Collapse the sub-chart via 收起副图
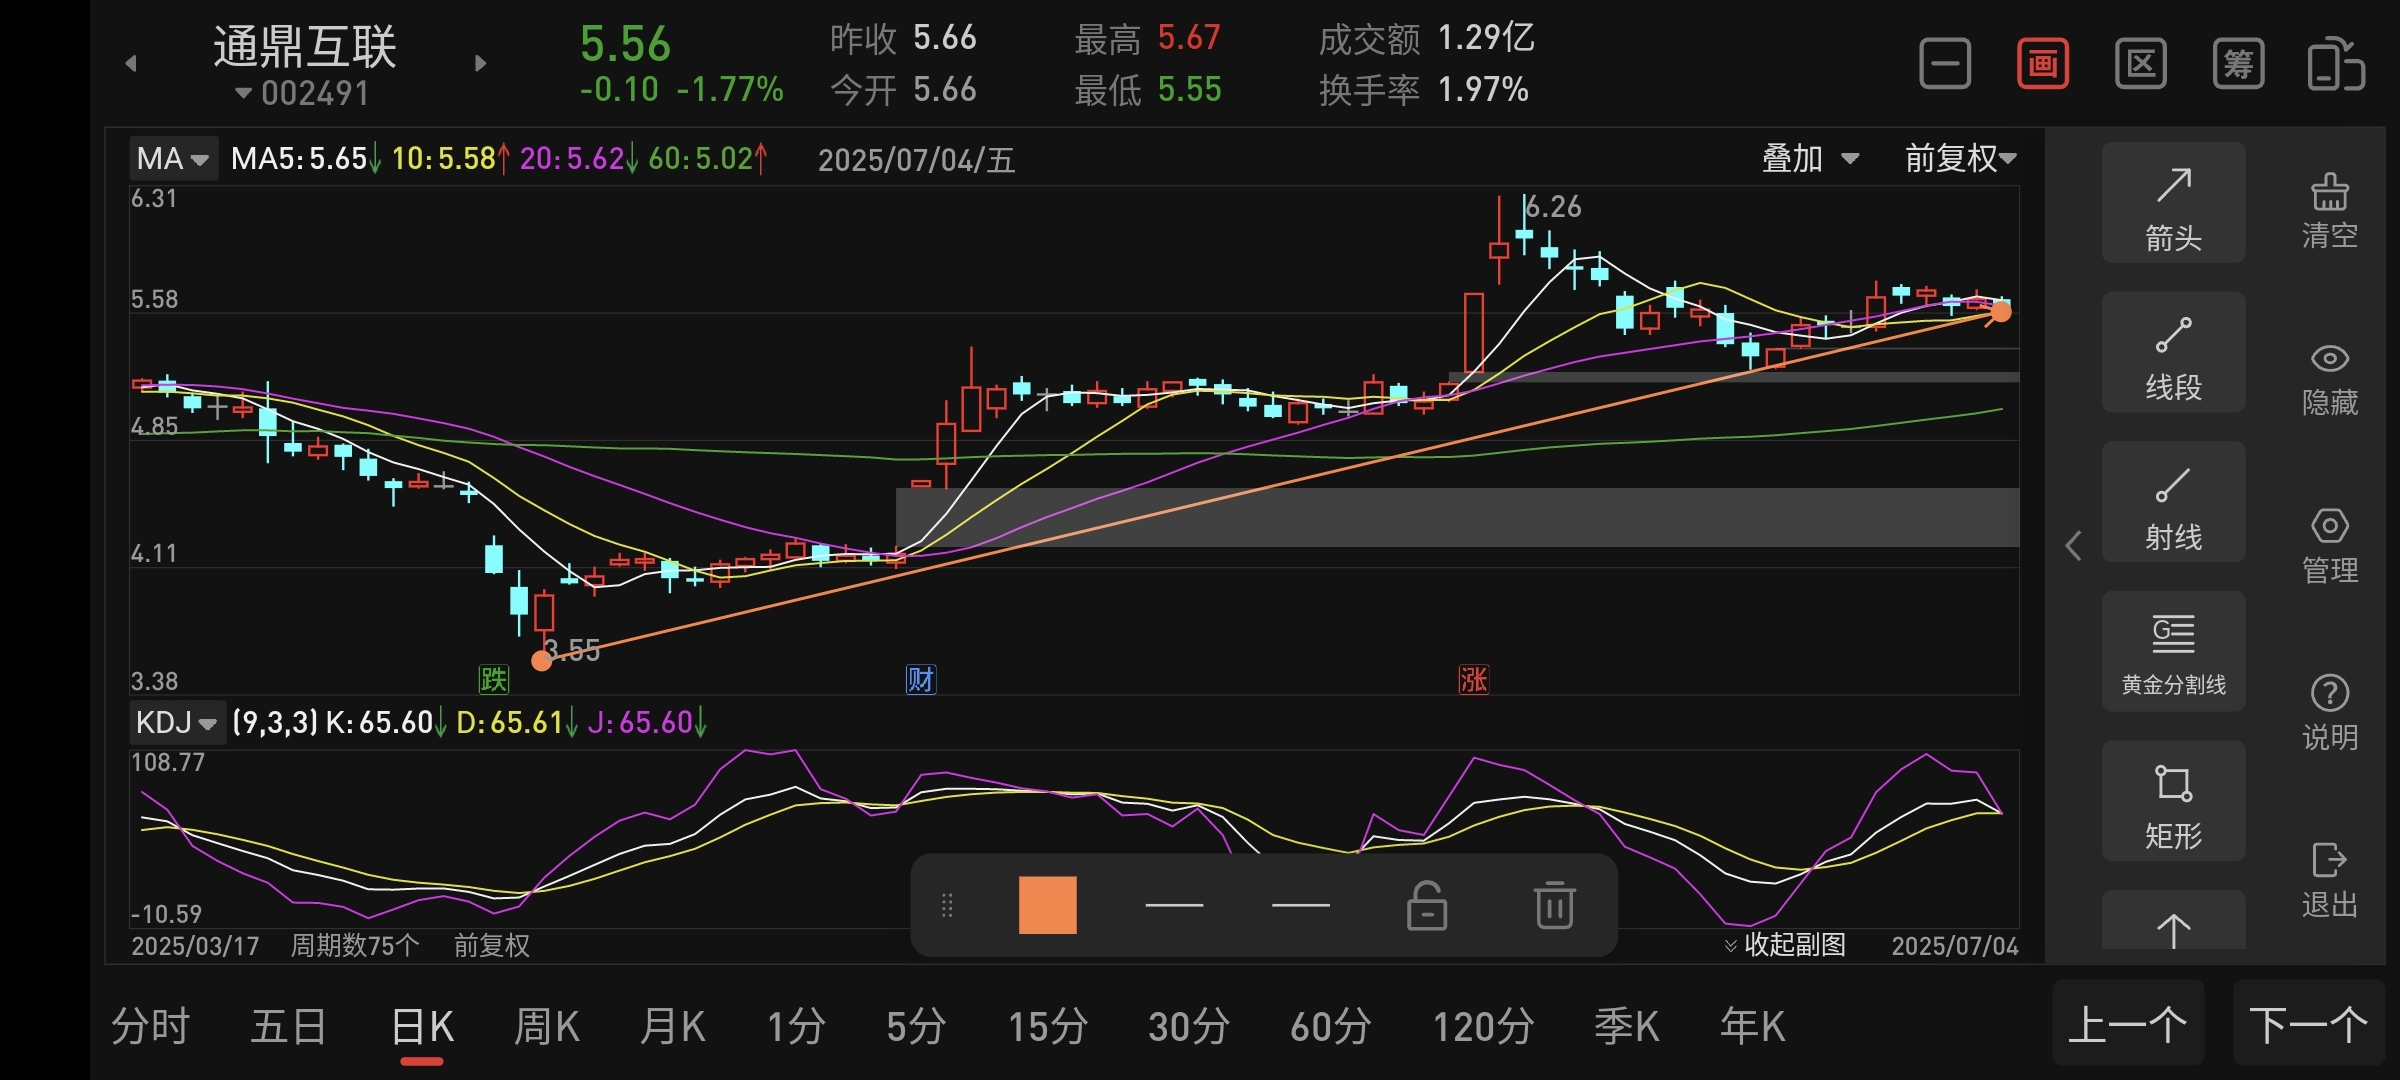2400x1080 pixels. point(1785,945)
